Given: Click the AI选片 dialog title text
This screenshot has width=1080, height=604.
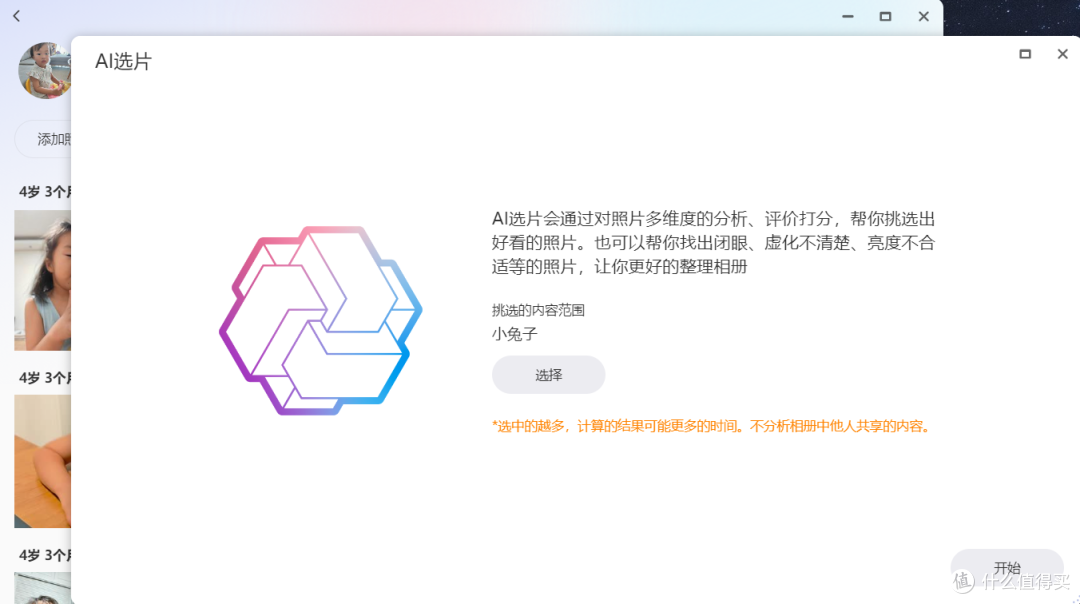Looking at the screenshot, I should click(123, 60).
